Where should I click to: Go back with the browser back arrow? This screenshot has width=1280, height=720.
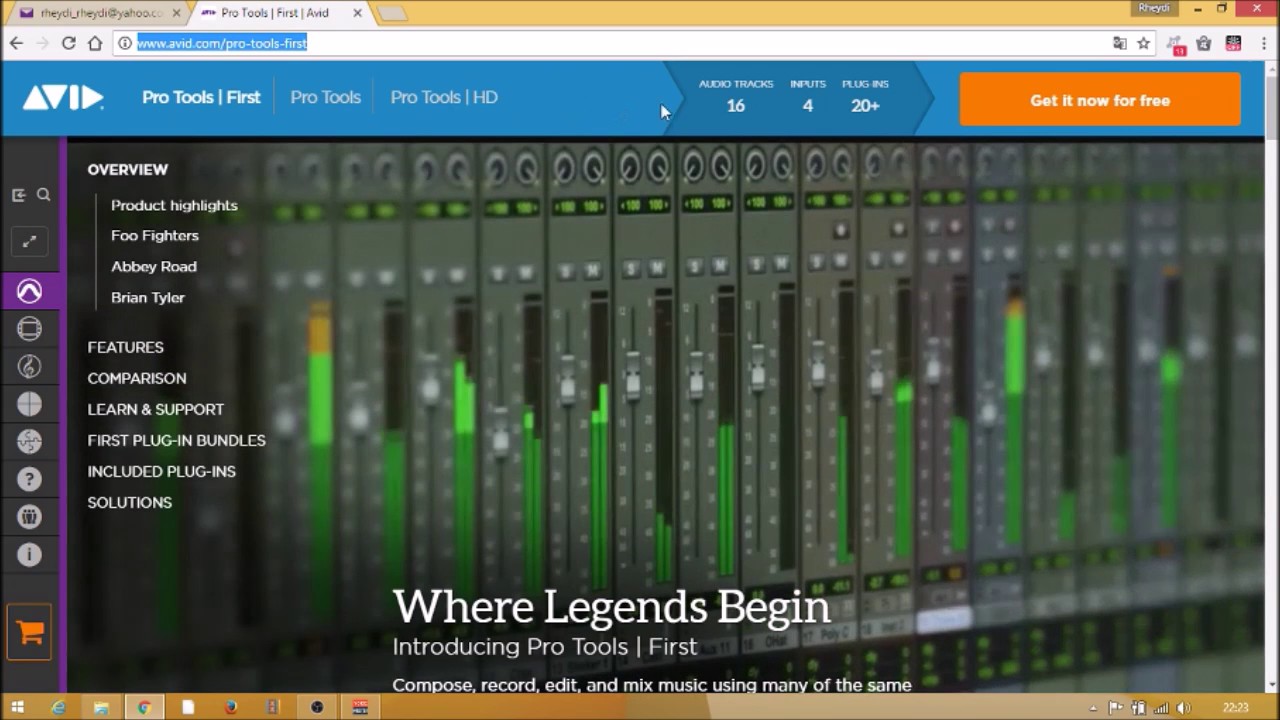[x=16, y=43]
